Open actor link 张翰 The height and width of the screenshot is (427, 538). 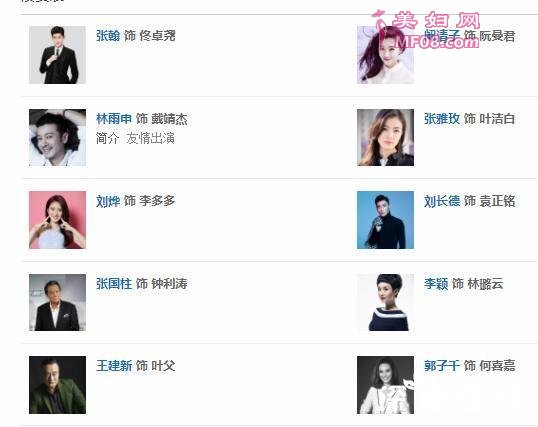(x=108, y=36)
